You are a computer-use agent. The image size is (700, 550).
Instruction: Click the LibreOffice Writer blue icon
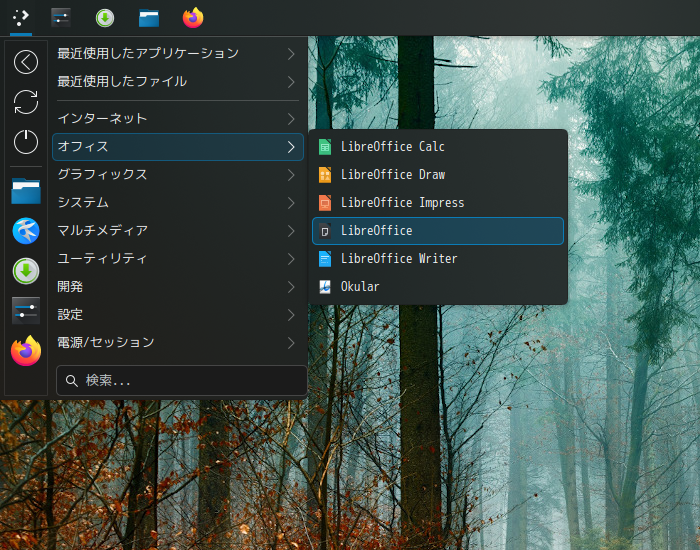pos(325,259)
